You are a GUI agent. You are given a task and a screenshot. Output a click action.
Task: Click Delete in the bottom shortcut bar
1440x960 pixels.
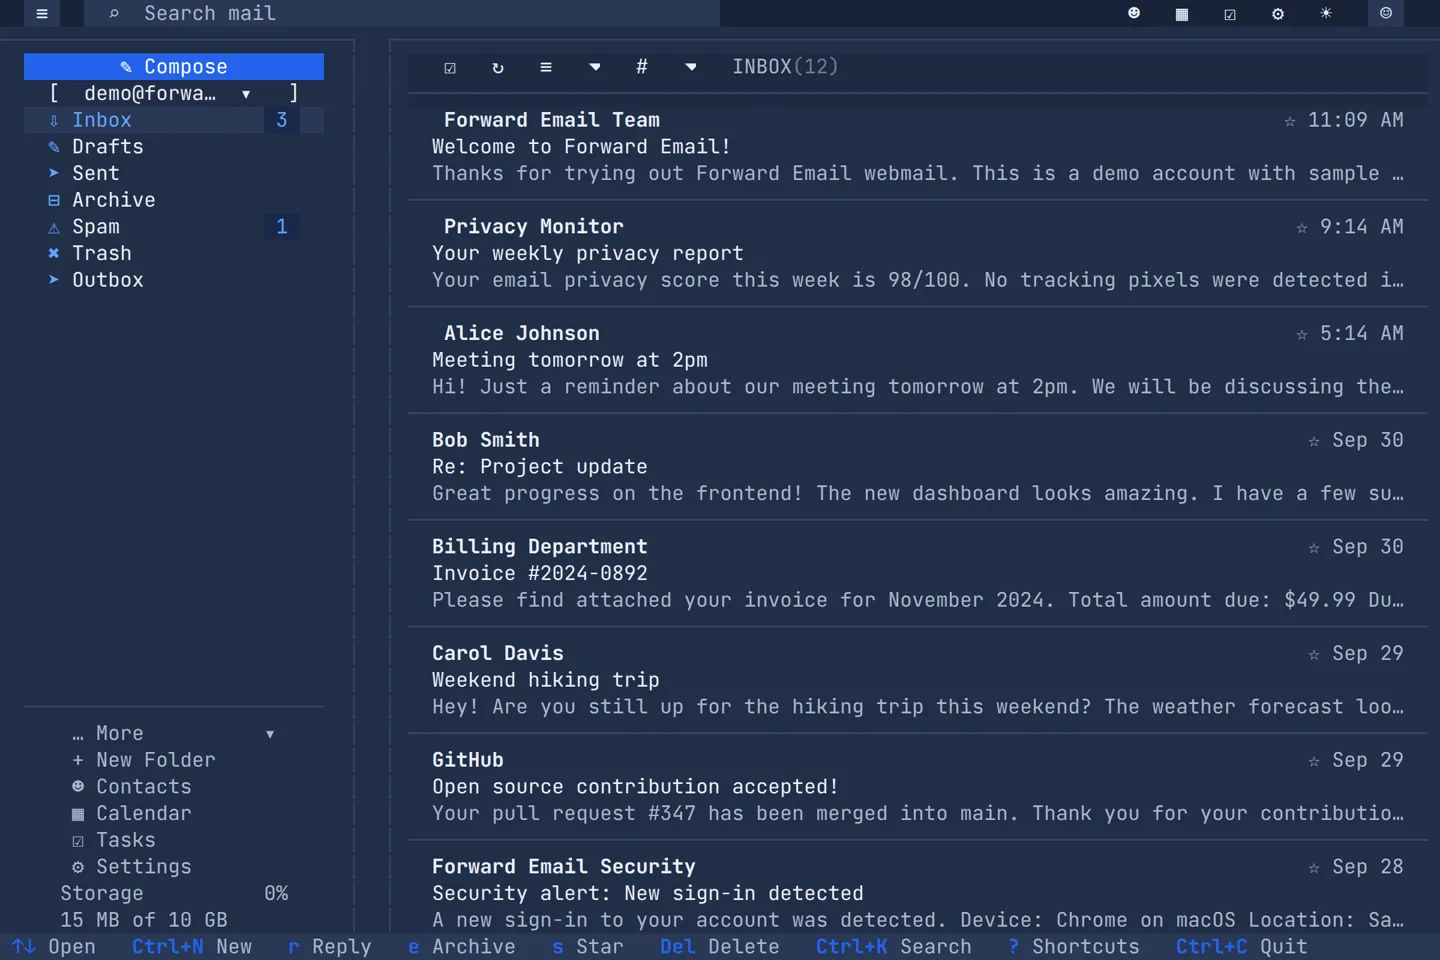(720, 947)
